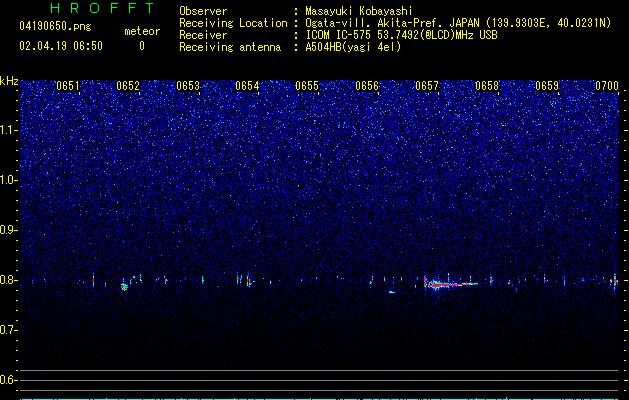Click the 1.1 kHz axis label
This screenshot has height=400, width=629.
pos(8,130)
